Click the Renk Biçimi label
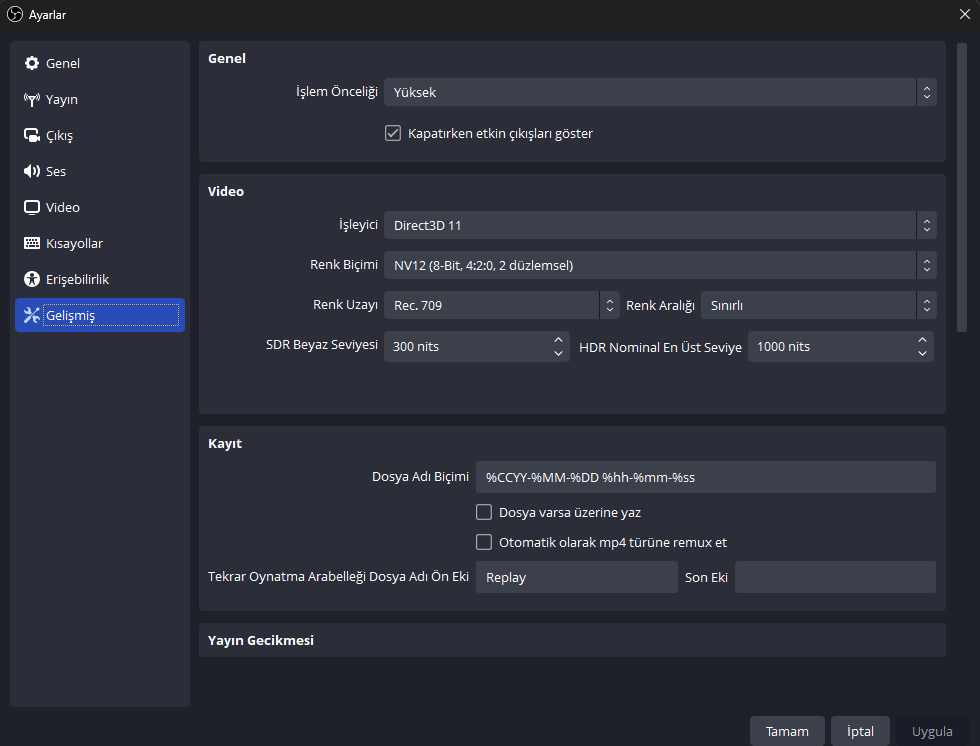980x746 pixels. tap(344, 265)
